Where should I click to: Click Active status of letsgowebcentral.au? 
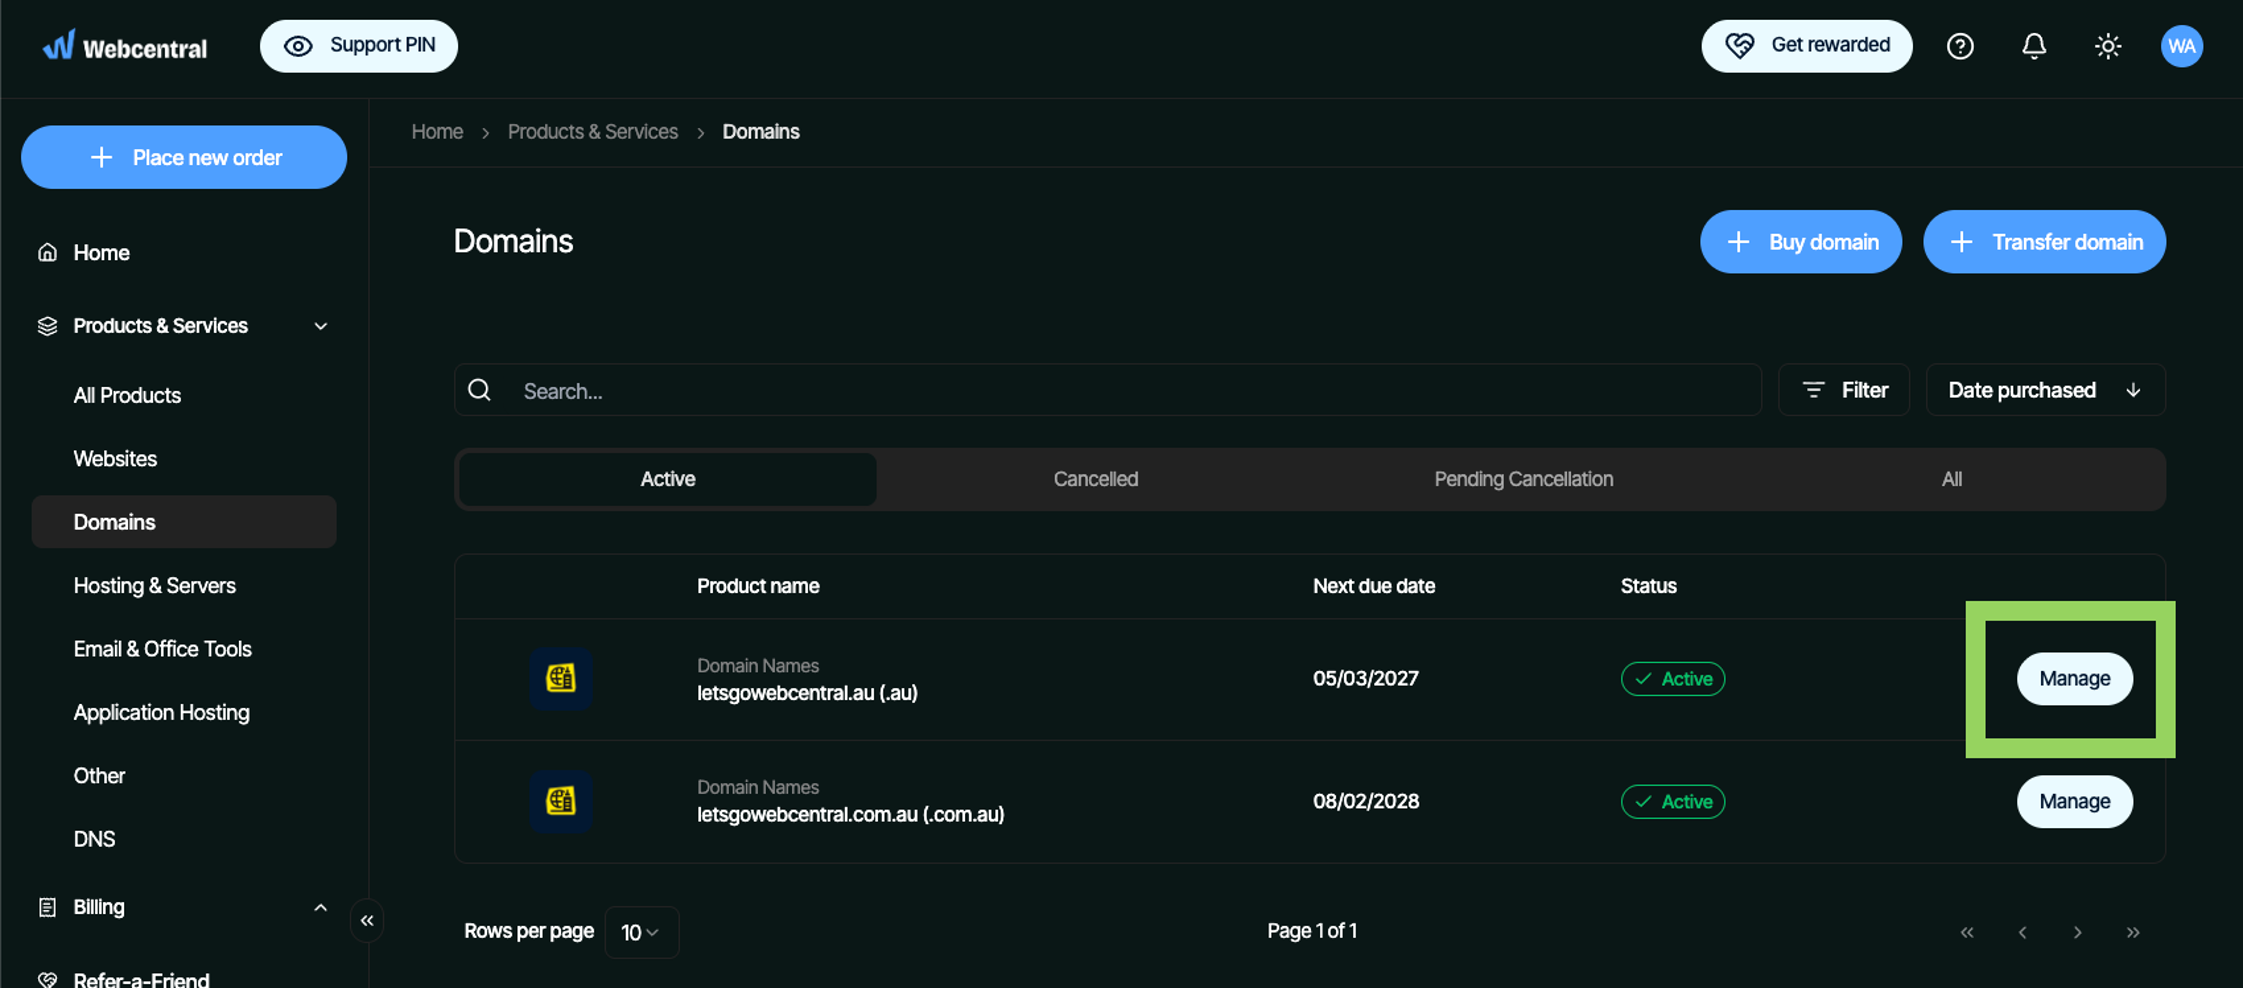point(1673,679)
